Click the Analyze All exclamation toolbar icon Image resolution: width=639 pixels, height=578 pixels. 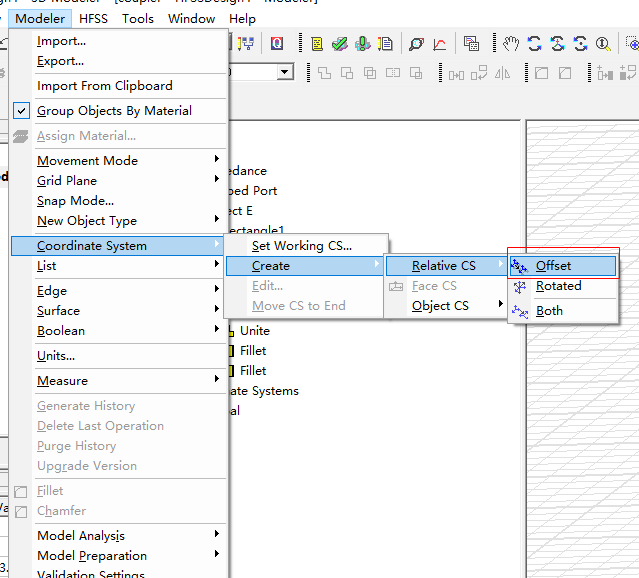[x=362, y=44]
